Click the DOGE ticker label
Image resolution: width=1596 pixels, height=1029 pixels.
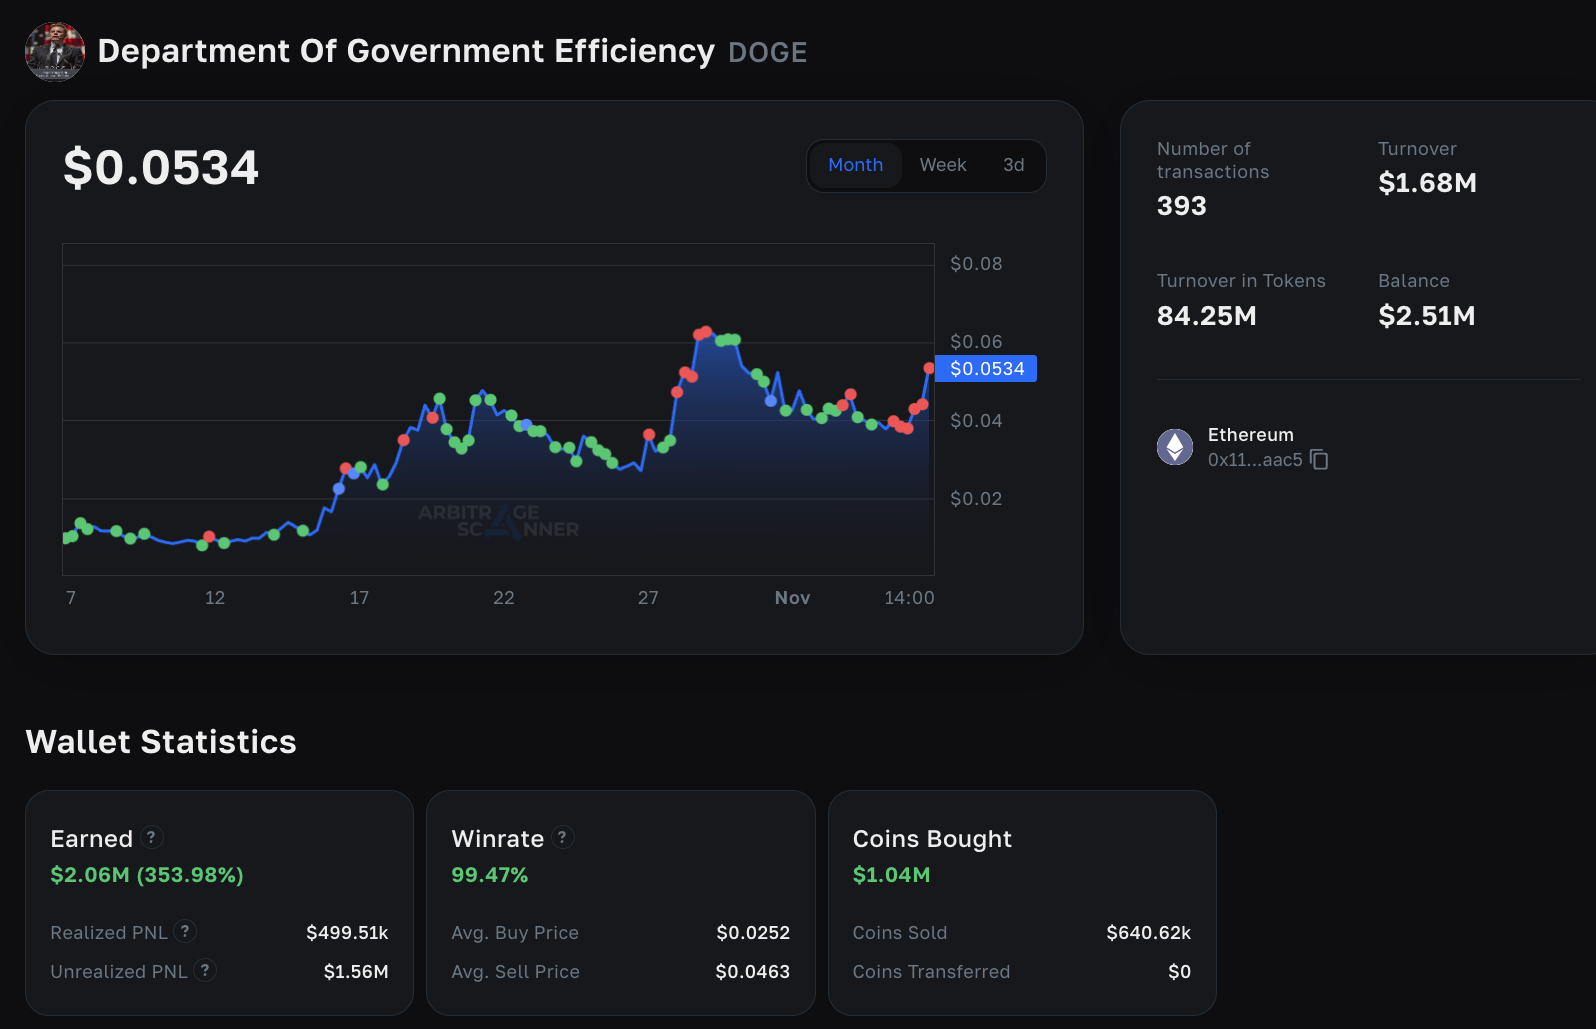[768, 53]
